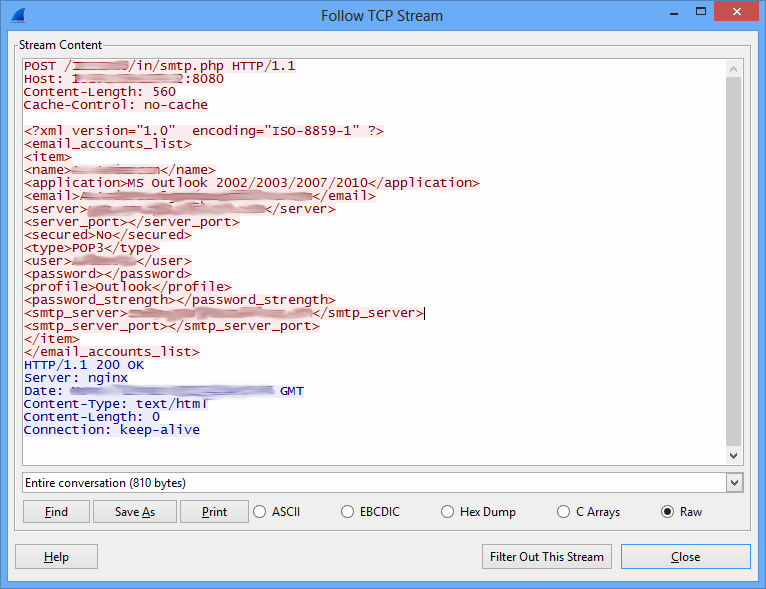Screen dimensions: 766x589
Task: Click the closing email_accounts_list tag
Action: point(112,352)
